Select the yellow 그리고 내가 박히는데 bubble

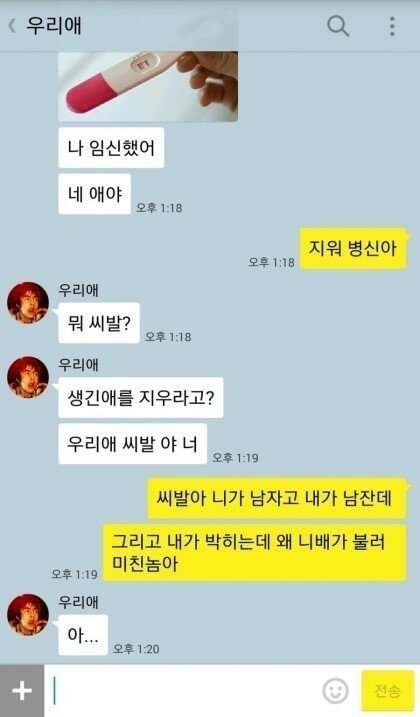[254, 552]
